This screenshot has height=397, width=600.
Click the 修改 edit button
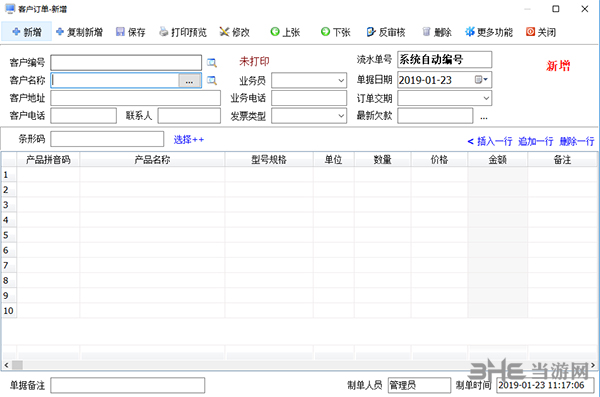pyautogui.click(x=235, y=32)
